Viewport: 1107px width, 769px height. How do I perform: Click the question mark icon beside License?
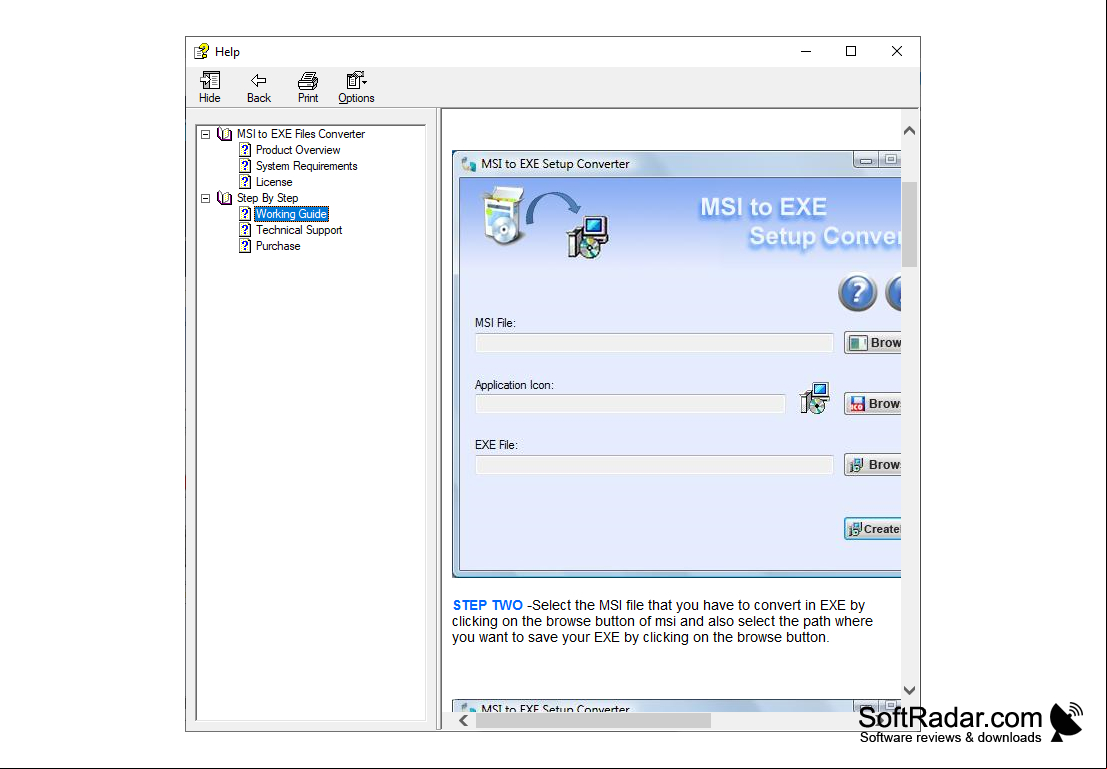[245, 182]
